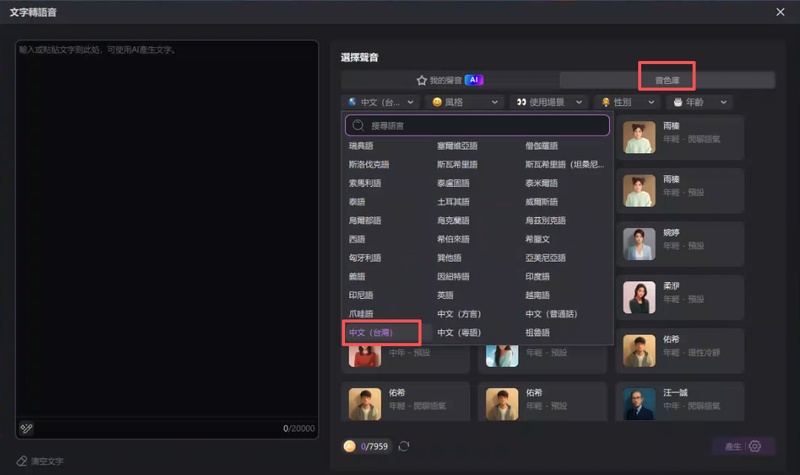Viewport: 800px width, 475px height.
Task: Choose 英語 from the language list
Action: (445, 295)
